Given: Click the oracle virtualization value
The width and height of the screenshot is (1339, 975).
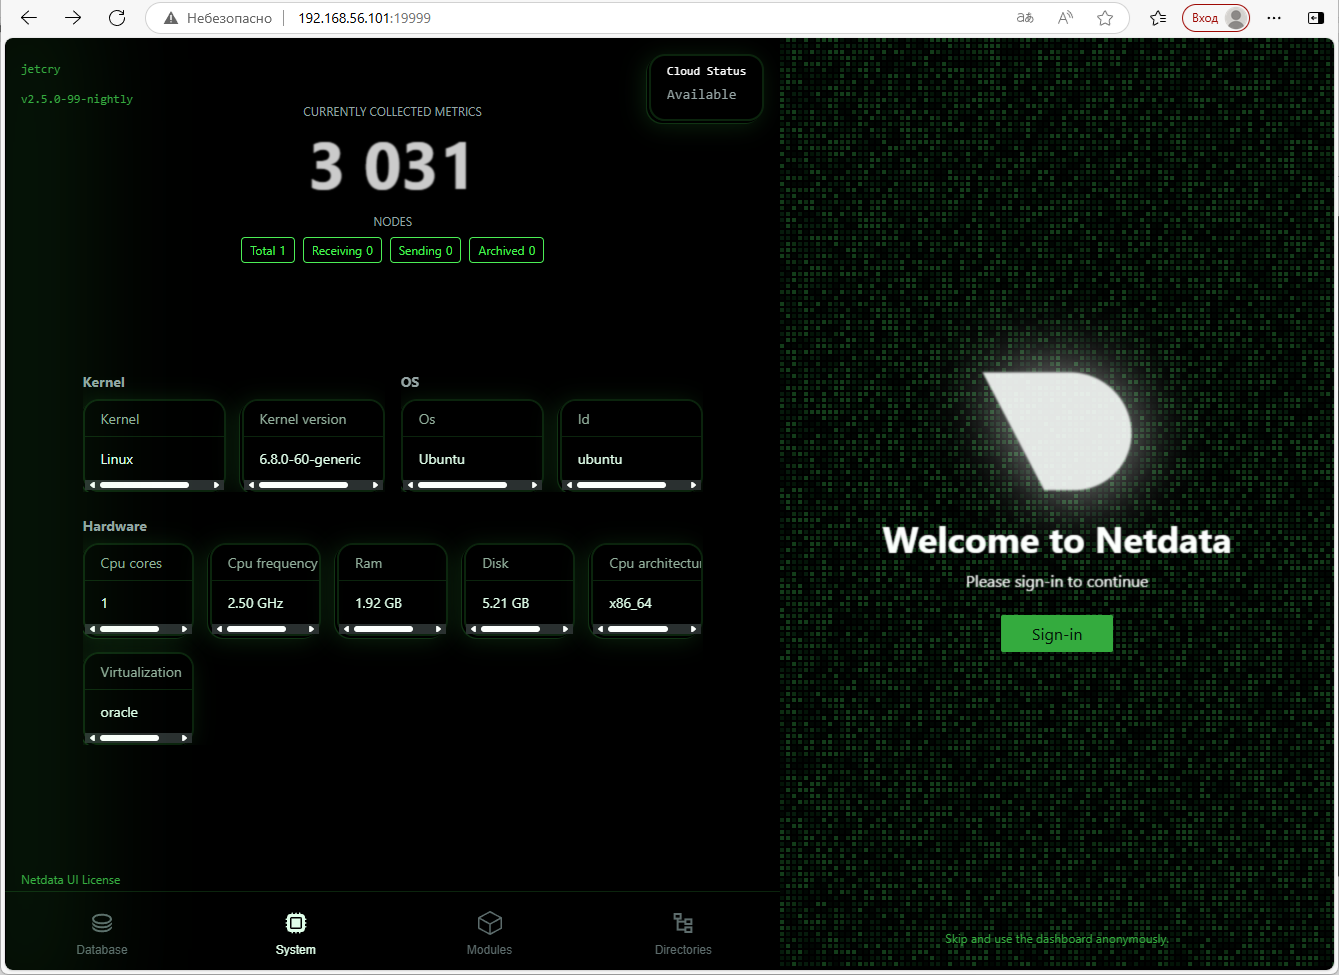Looking at the screenshot, I should click(119, 712).
